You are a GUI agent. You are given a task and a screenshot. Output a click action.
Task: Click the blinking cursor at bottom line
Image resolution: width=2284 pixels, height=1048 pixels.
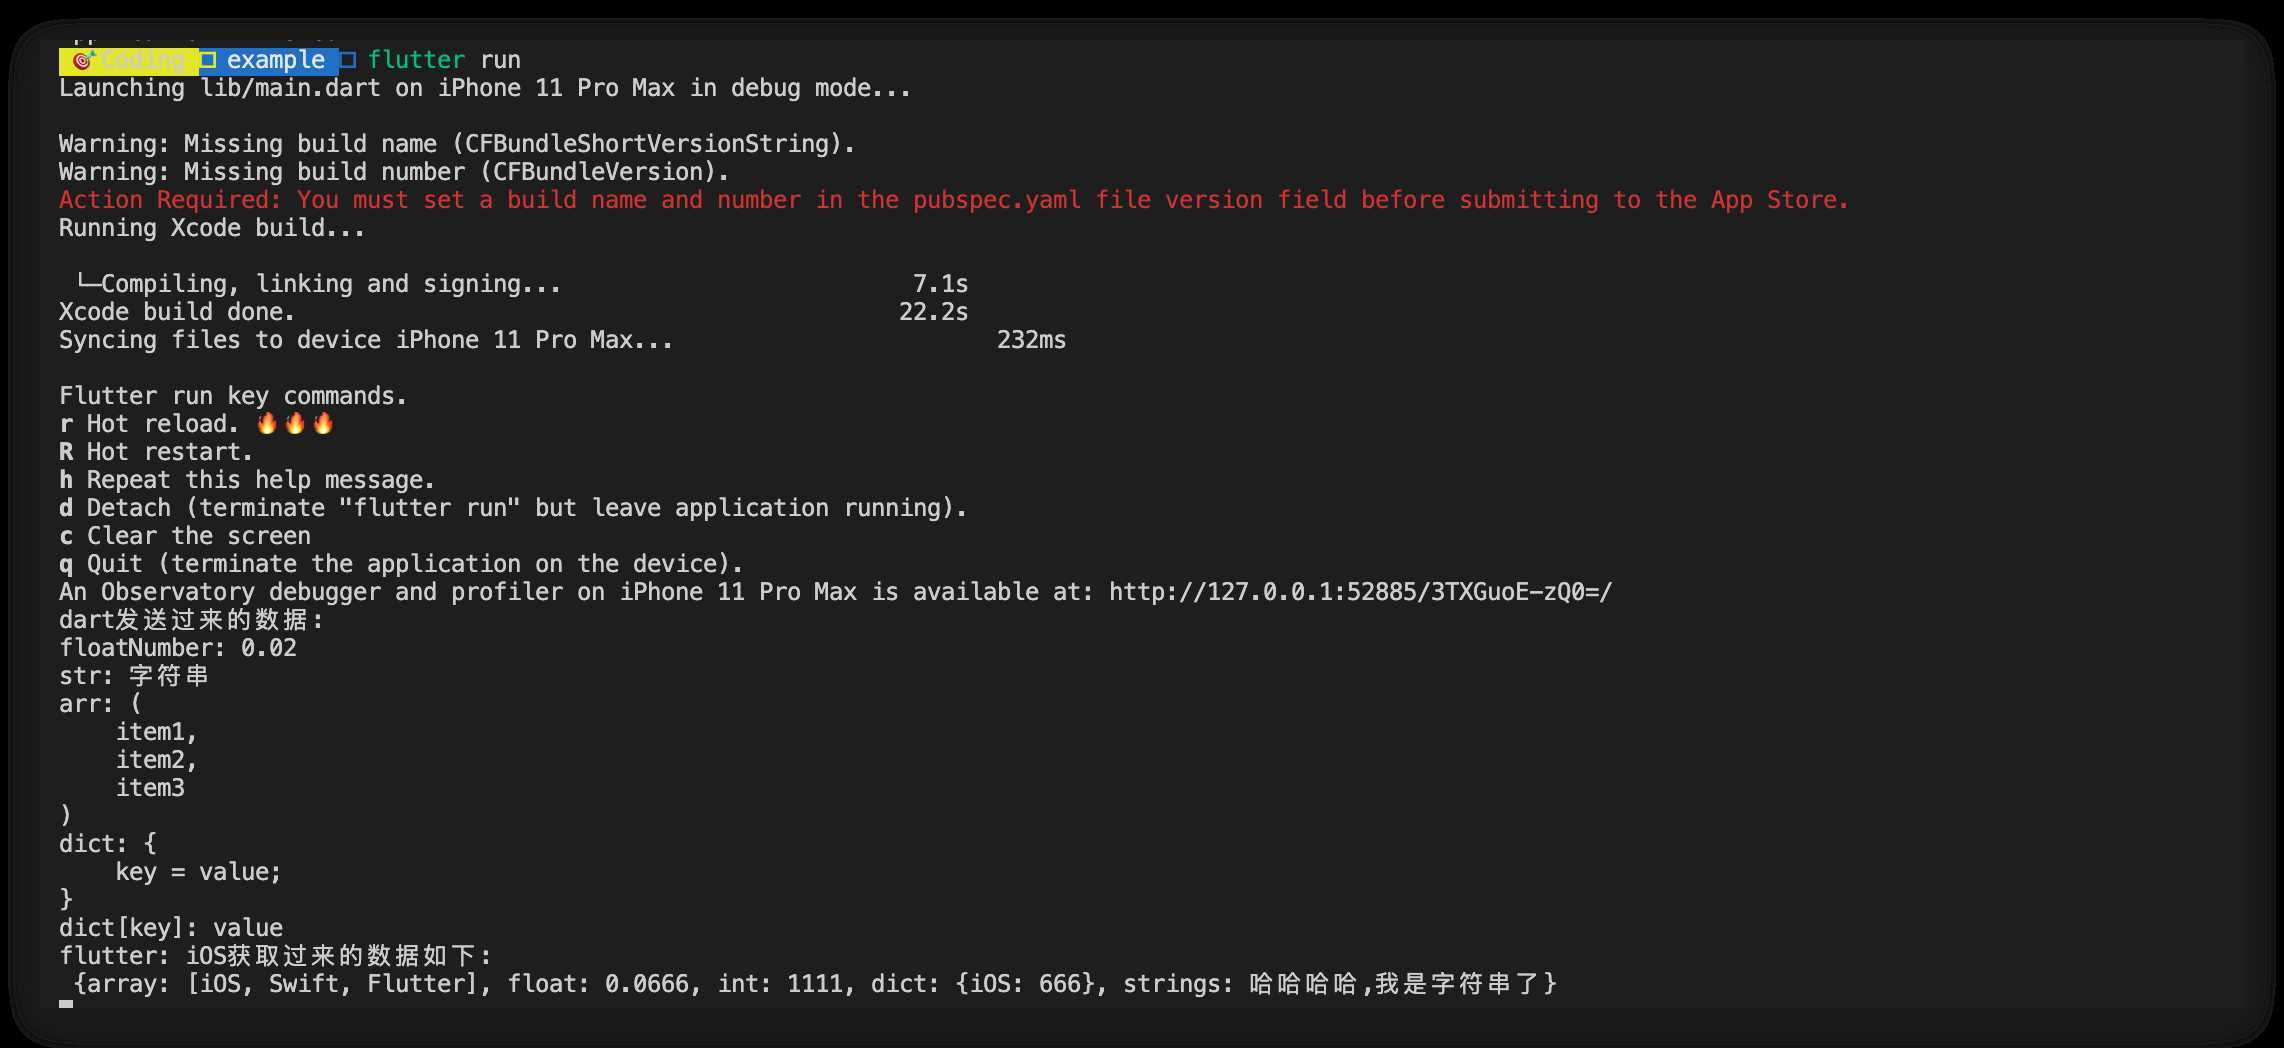click(66, 1003)
